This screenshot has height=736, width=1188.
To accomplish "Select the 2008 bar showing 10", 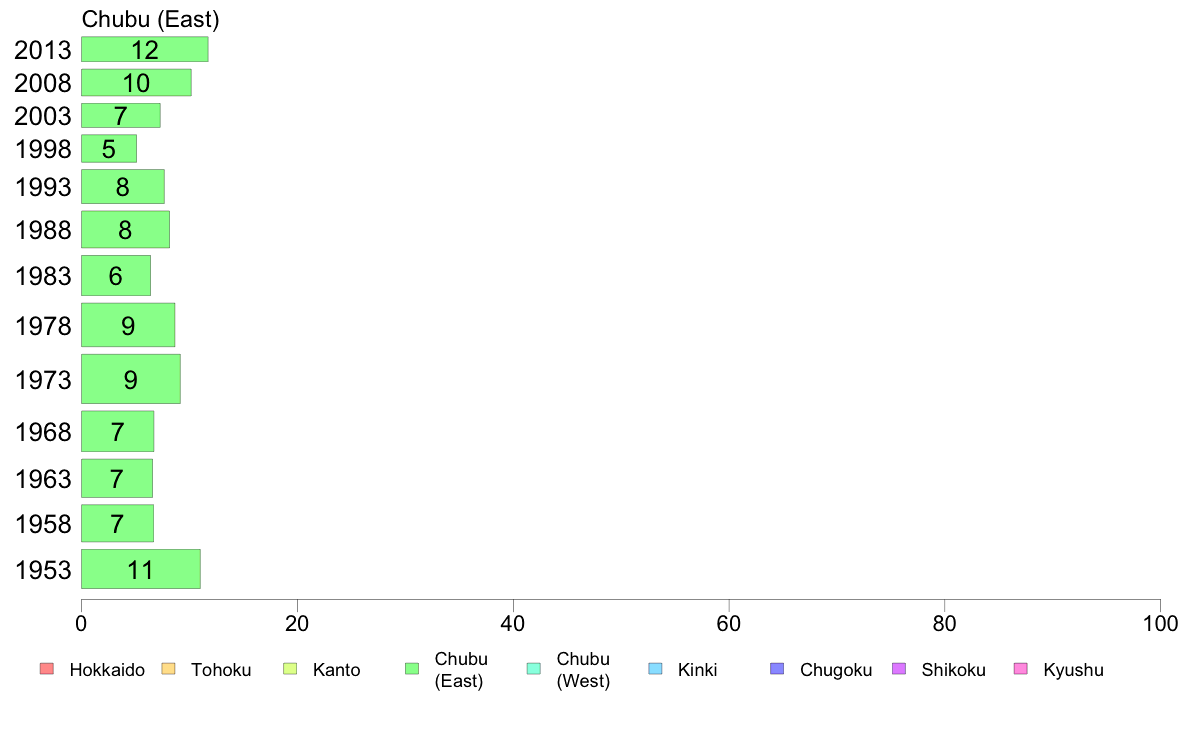I will point(136,83).
